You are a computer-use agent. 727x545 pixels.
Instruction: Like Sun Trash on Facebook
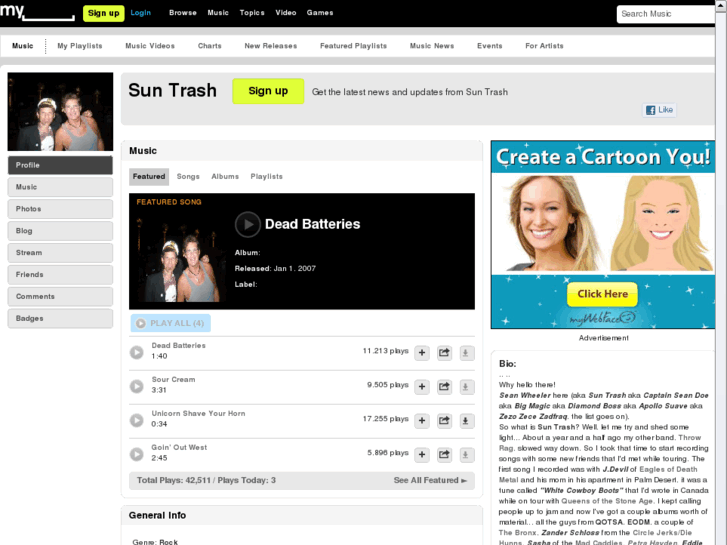[659, 110]
